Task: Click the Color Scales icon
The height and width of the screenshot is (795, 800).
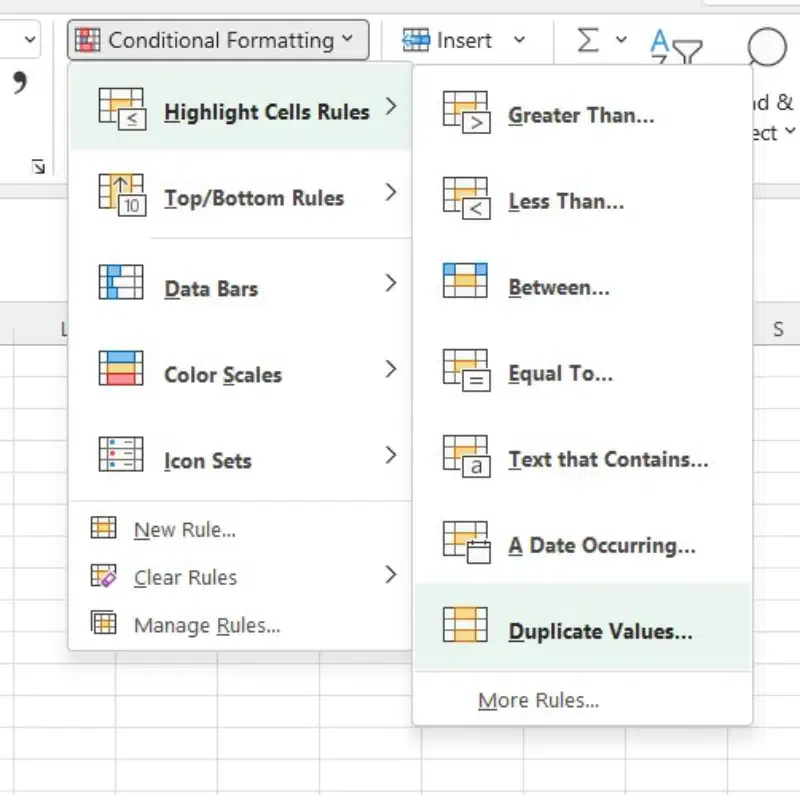Action: point(121,371)
